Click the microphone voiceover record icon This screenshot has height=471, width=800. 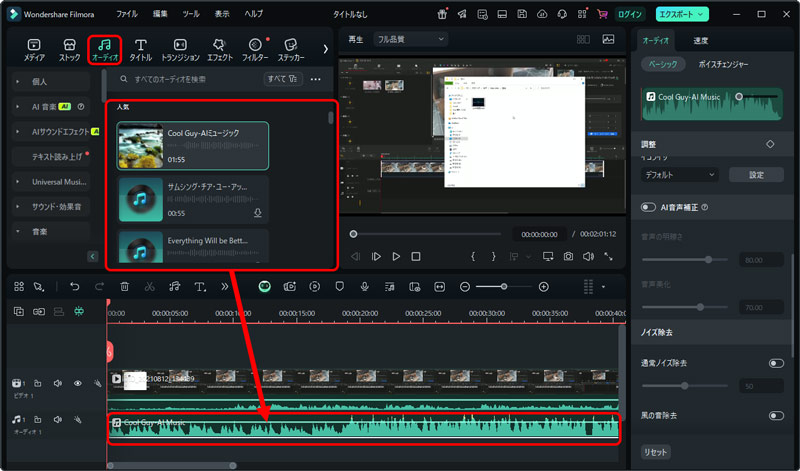pyautogui.click(x=364, y=287)
